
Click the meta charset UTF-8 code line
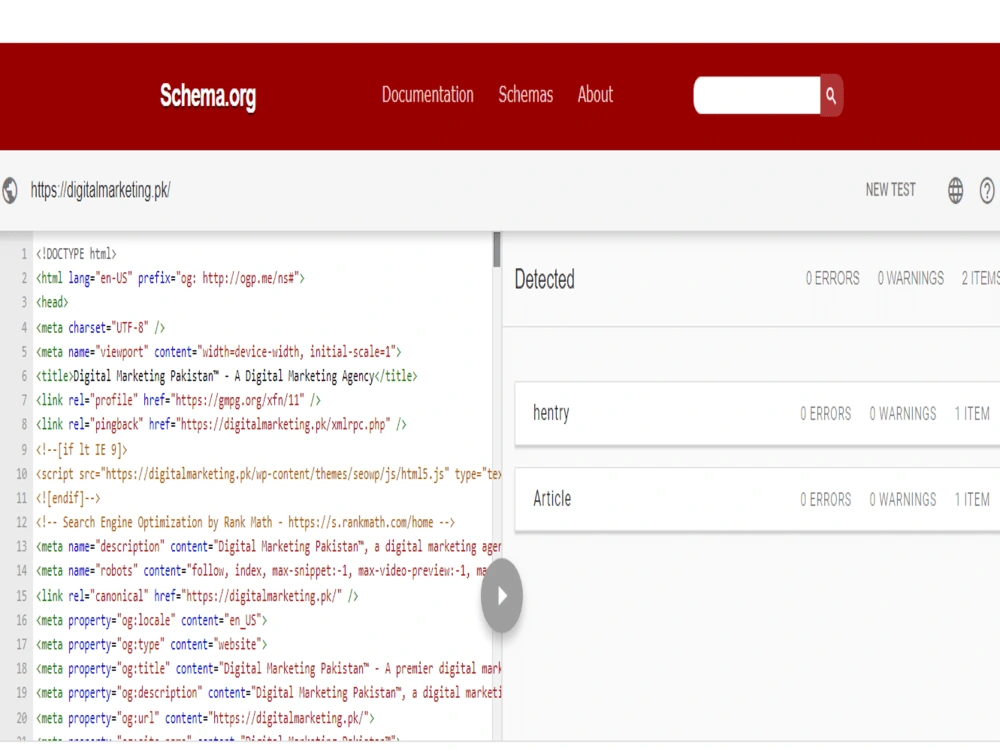coord(100,327)
